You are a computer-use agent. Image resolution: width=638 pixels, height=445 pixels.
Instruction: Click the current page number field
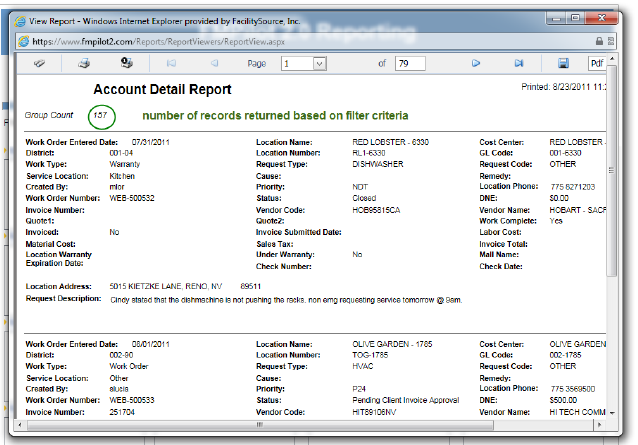tap(297, 63)
